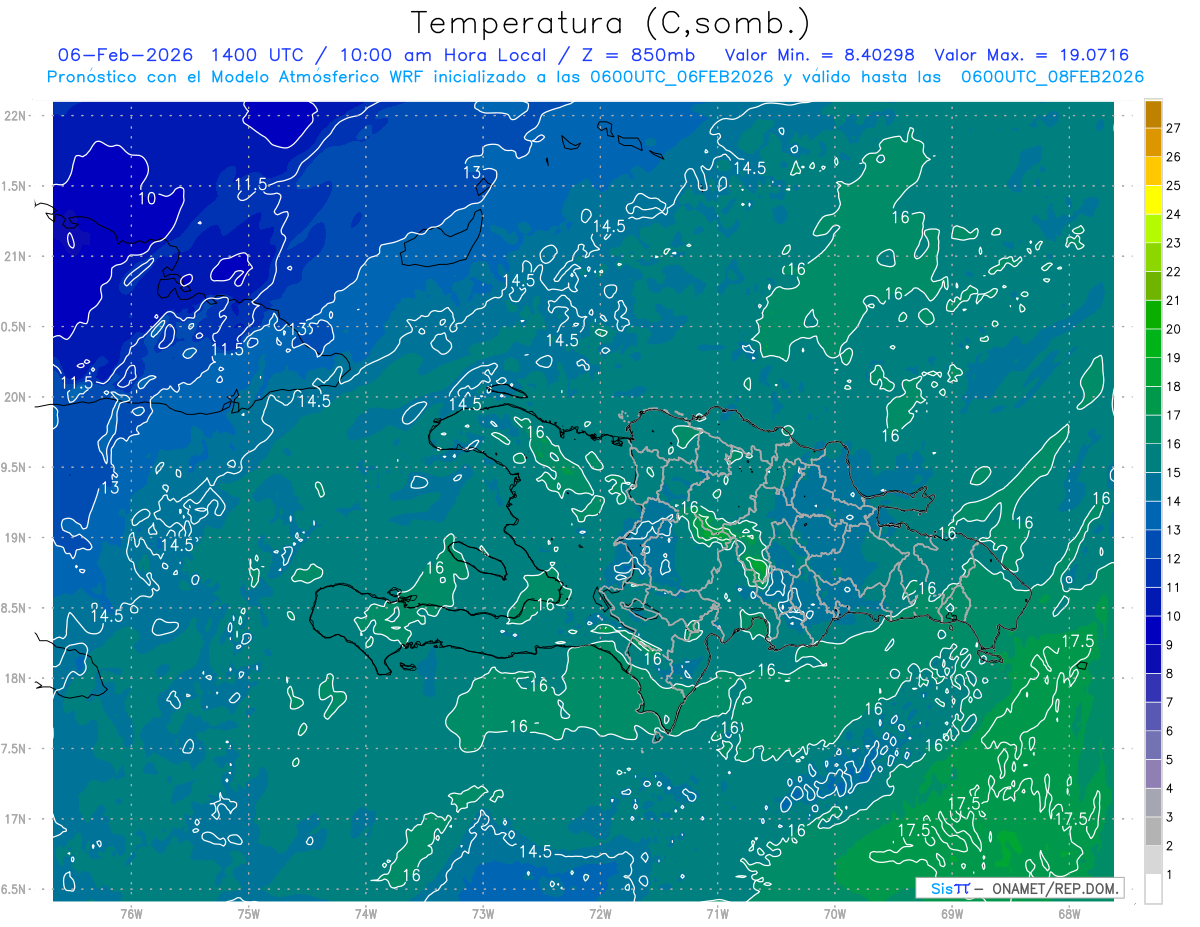The image size is (1200, 927).
Task: Click the color scale label "22"
Action: (1174, 272)
